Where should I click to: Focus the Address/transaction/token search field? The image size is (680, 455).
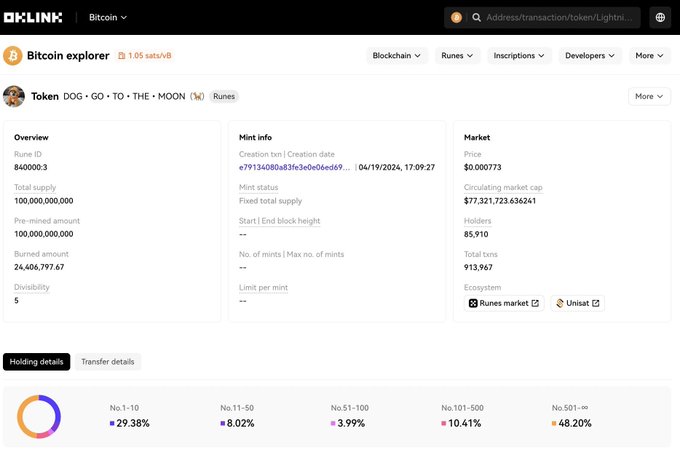point(559,17)
